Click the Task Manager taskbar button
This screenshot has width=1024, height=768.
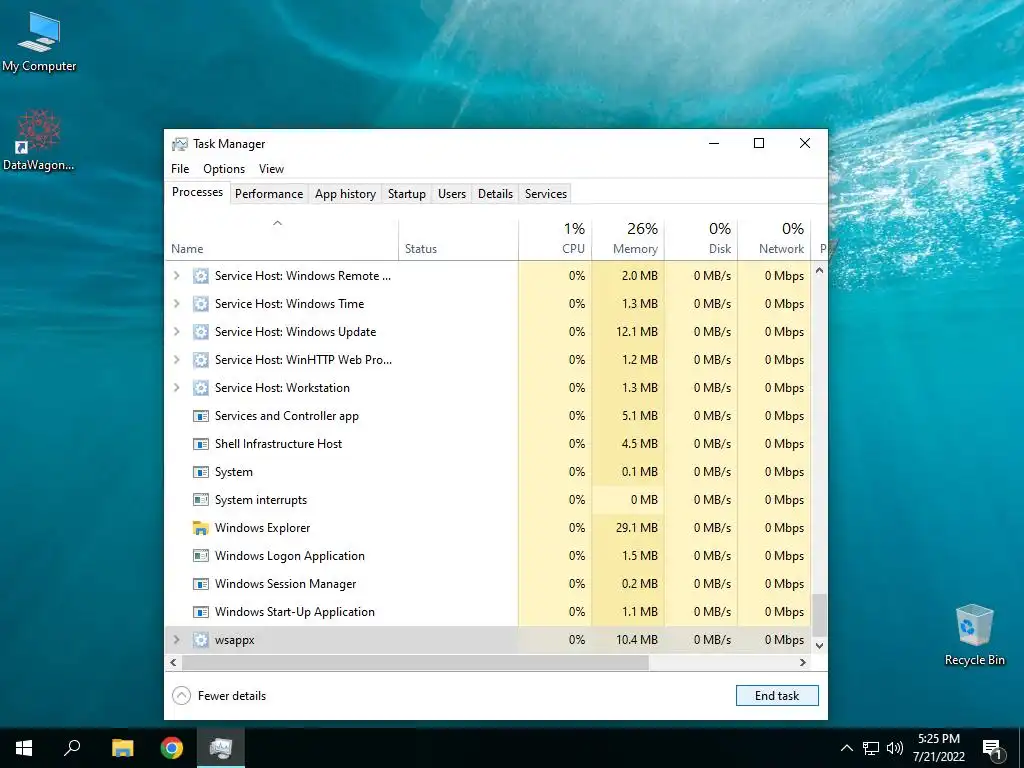coord(221,748)
